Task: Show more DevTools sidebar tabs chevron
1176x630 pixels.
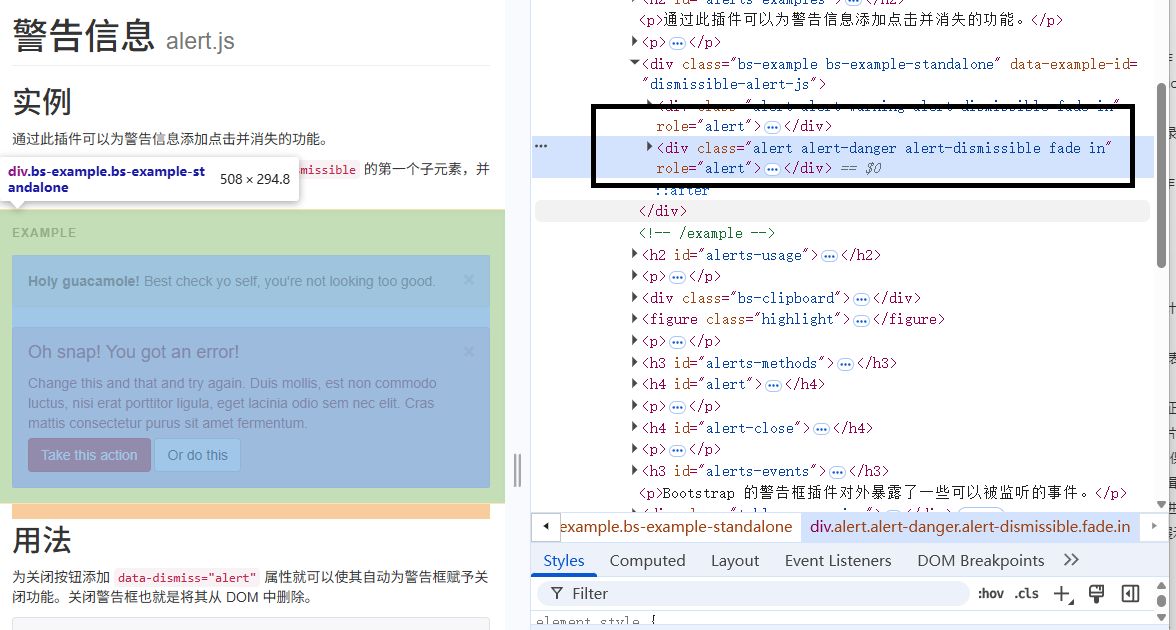Action: tap(1071, 560)
